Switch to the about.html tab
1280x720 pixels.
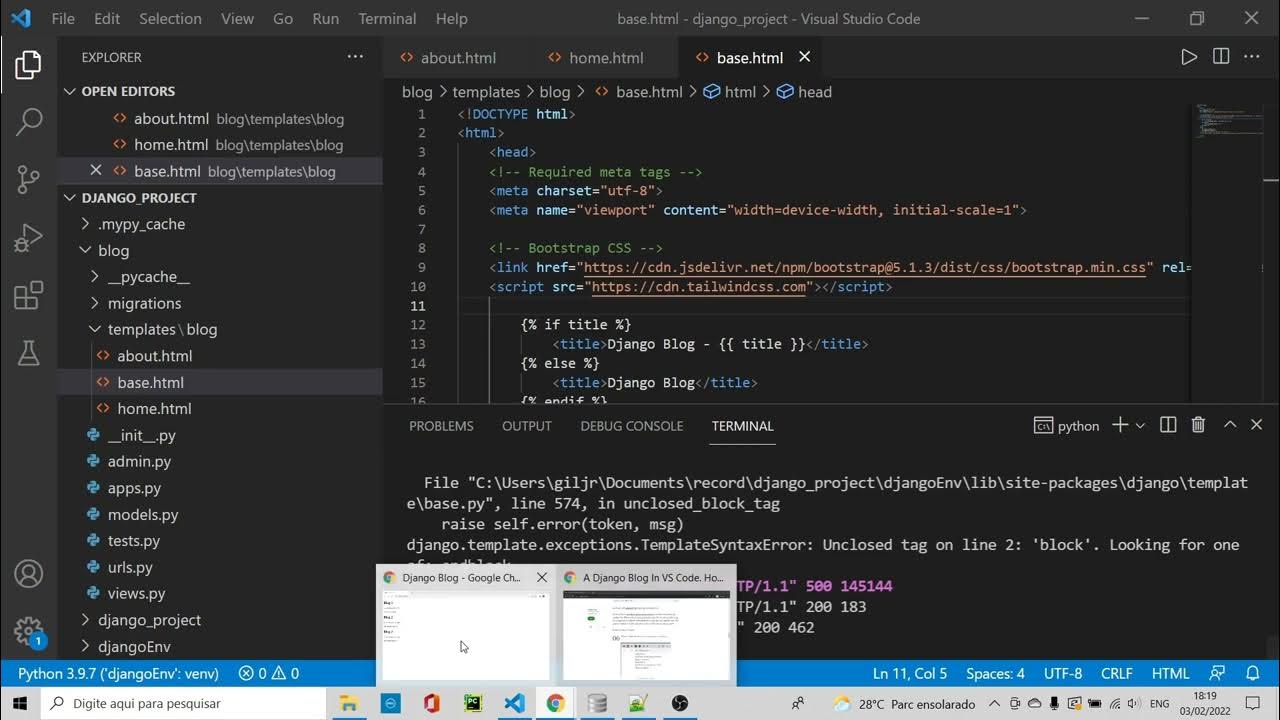[x=457, y=57]
